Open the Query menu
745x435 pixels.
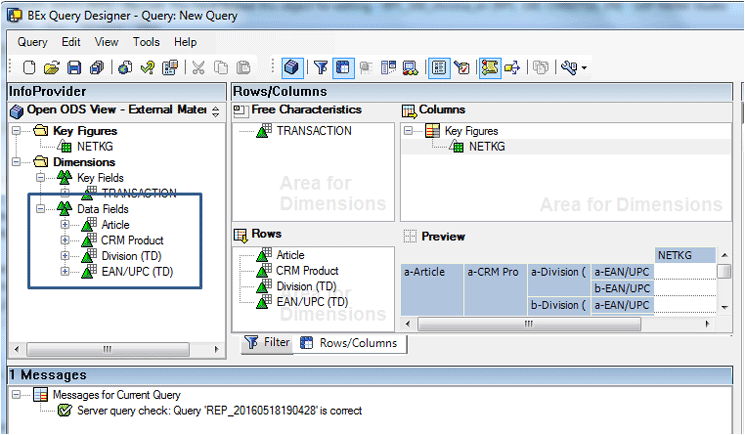[x=32, y=42]
